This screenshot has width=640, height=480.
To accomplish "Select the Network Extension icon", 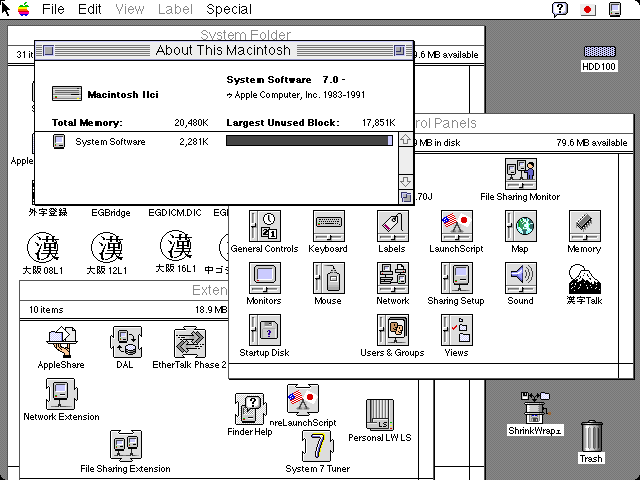I will click(x=60, y=393).
